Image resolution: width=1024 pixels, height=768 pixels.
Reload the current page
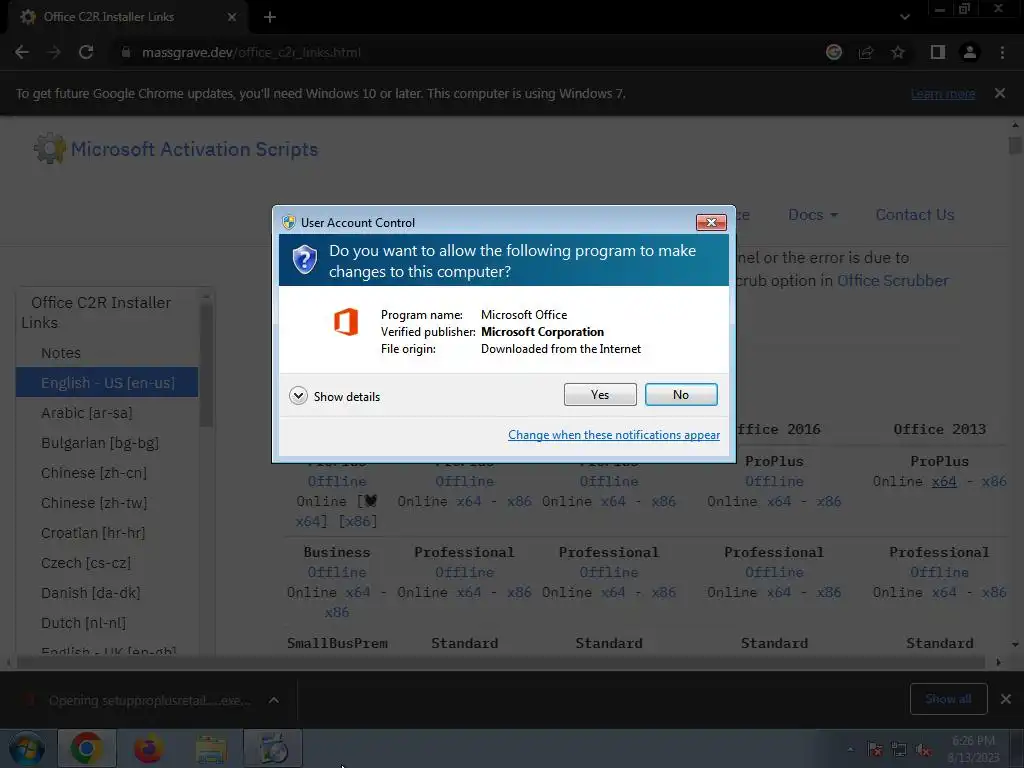coord(86,52)
